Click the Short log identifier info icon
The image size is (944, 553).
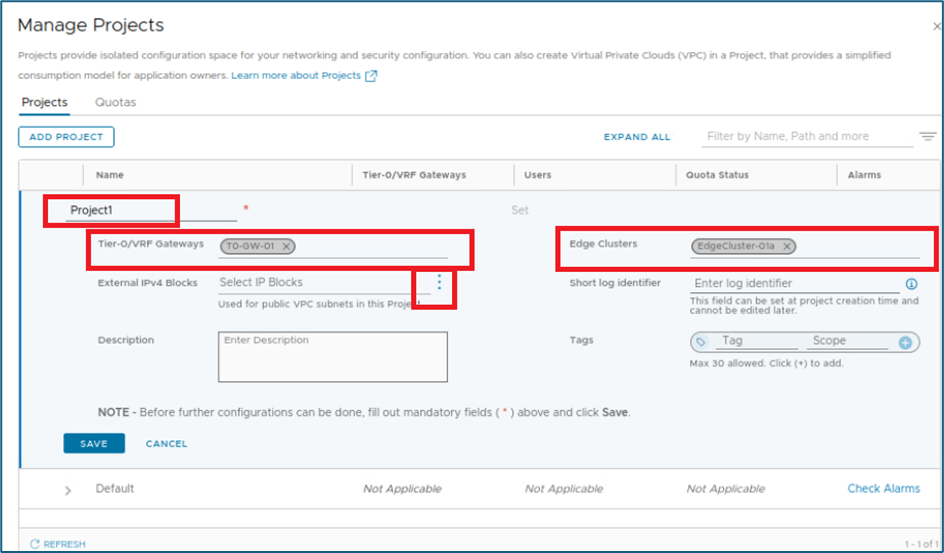coord(911,284)
